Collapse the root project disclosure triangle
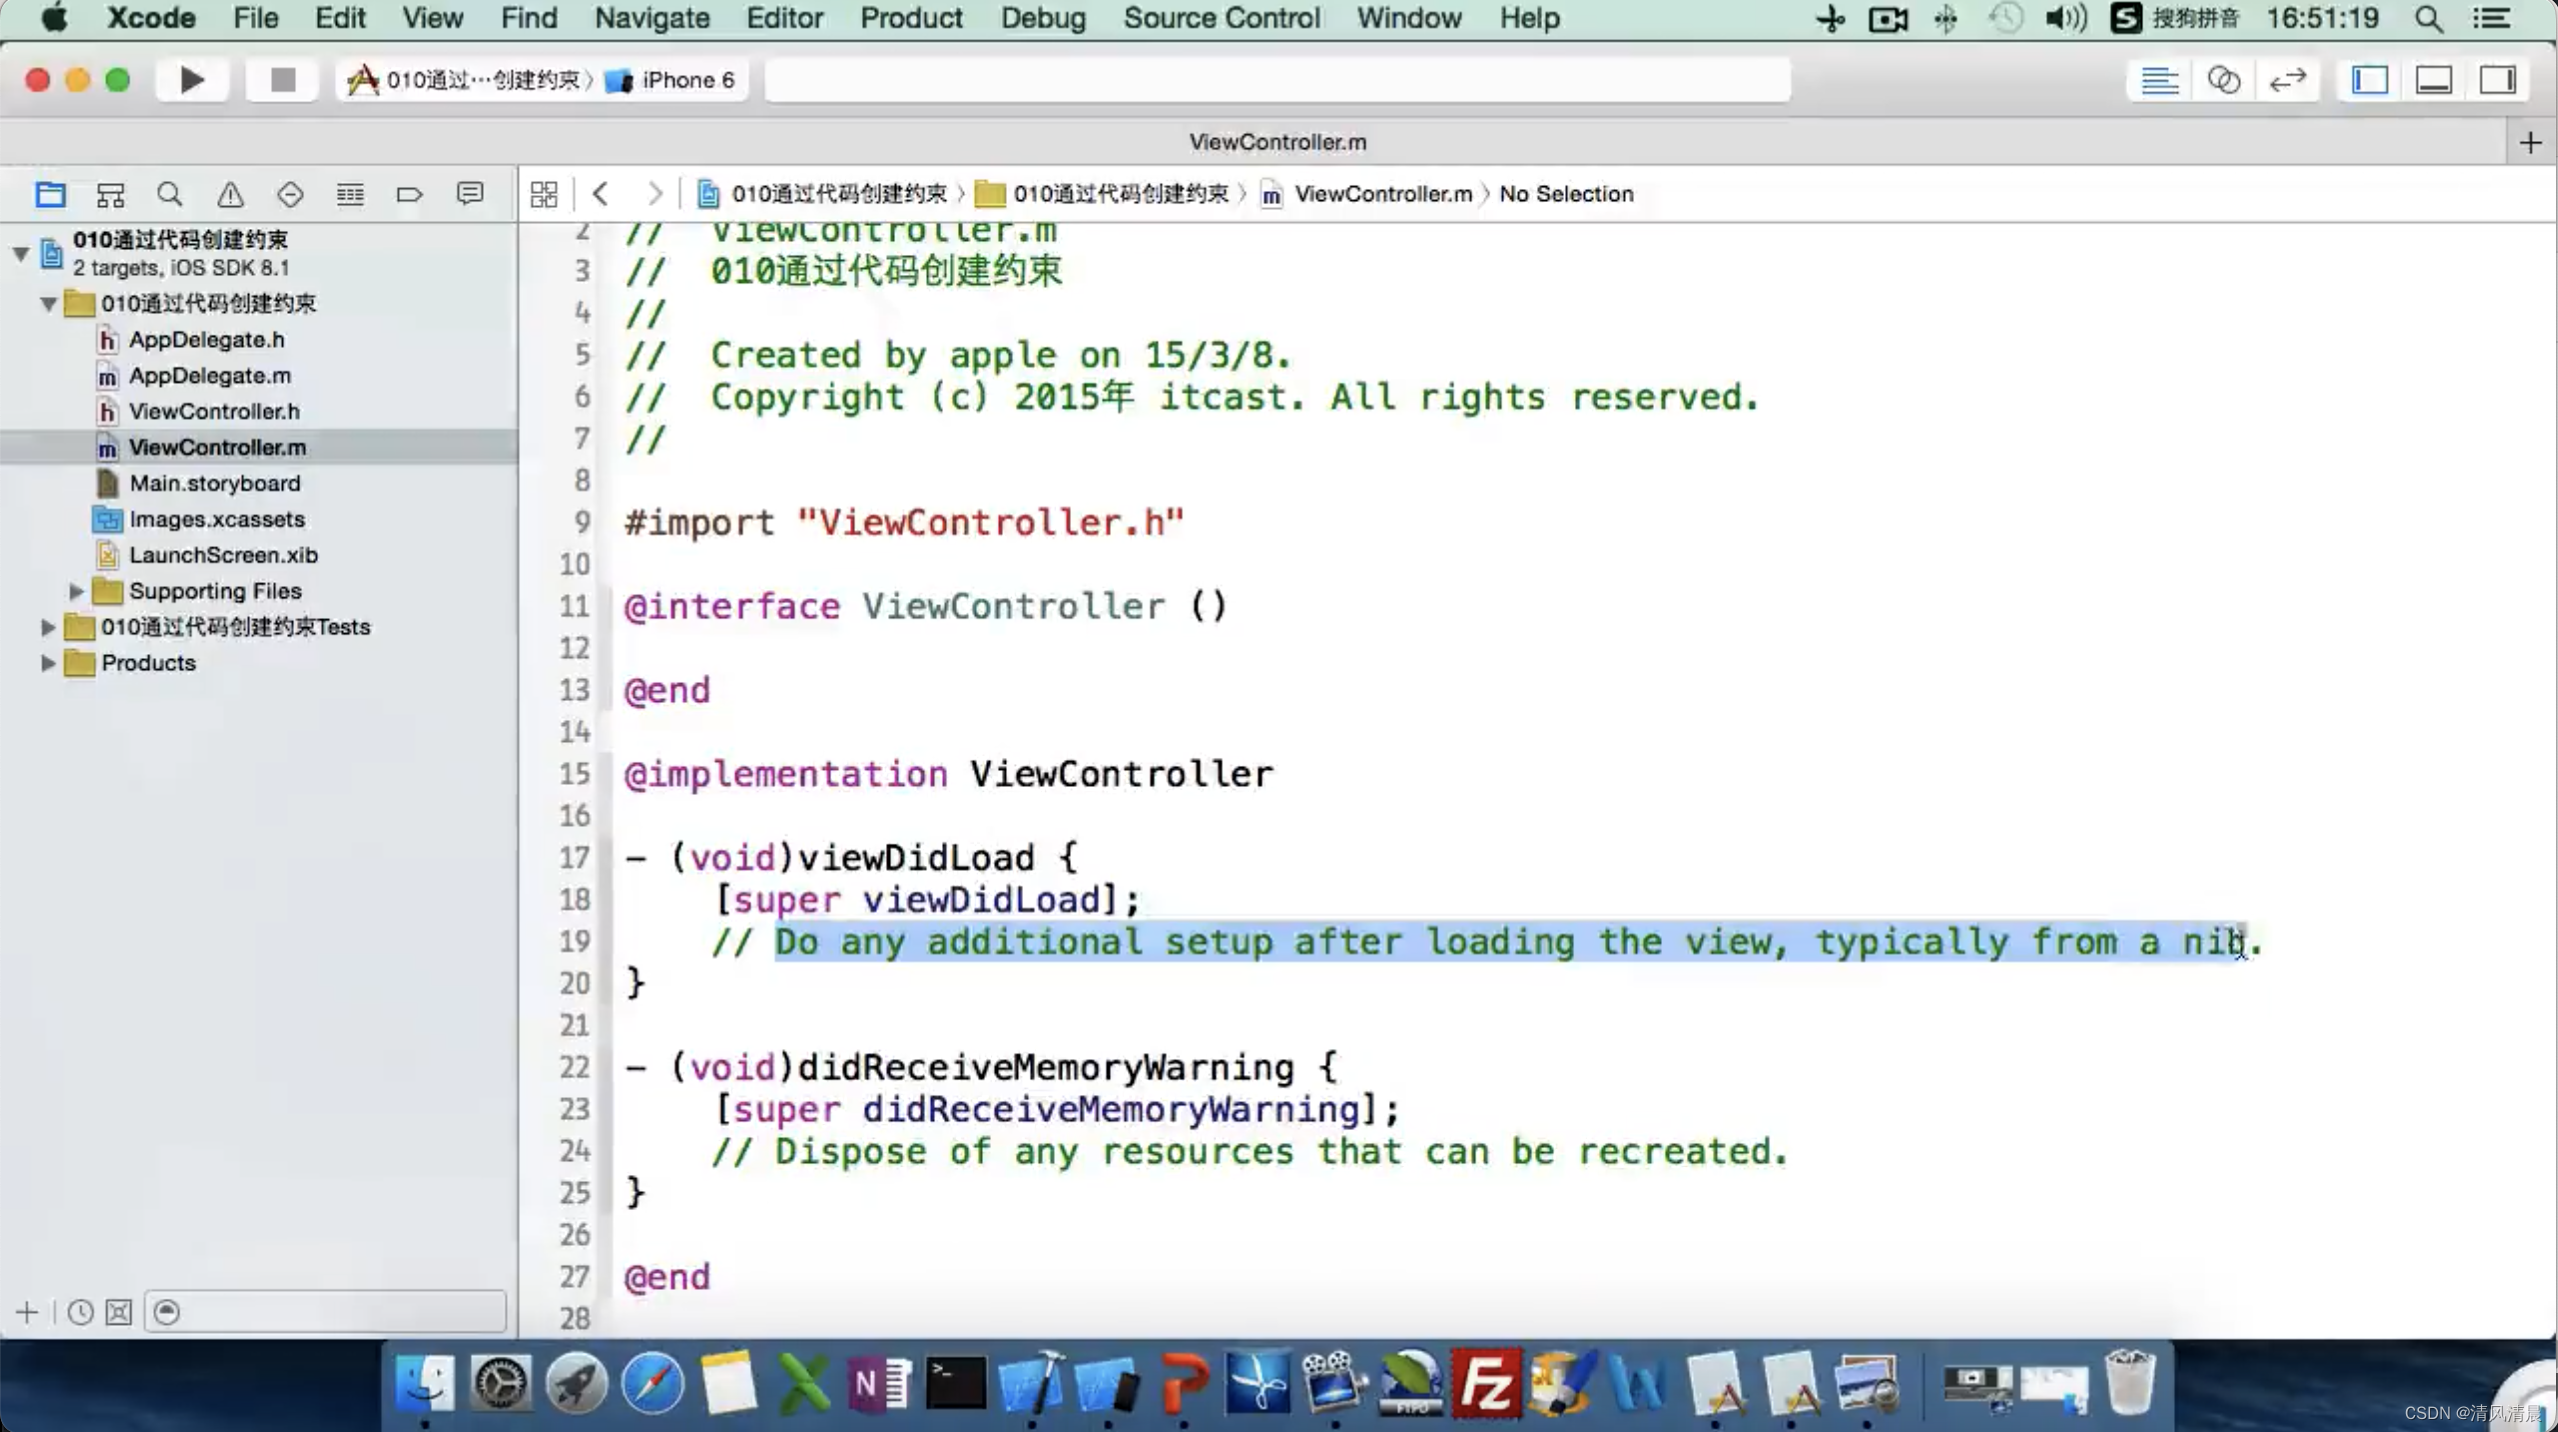2558x1432 pixels. coord(20,253)
